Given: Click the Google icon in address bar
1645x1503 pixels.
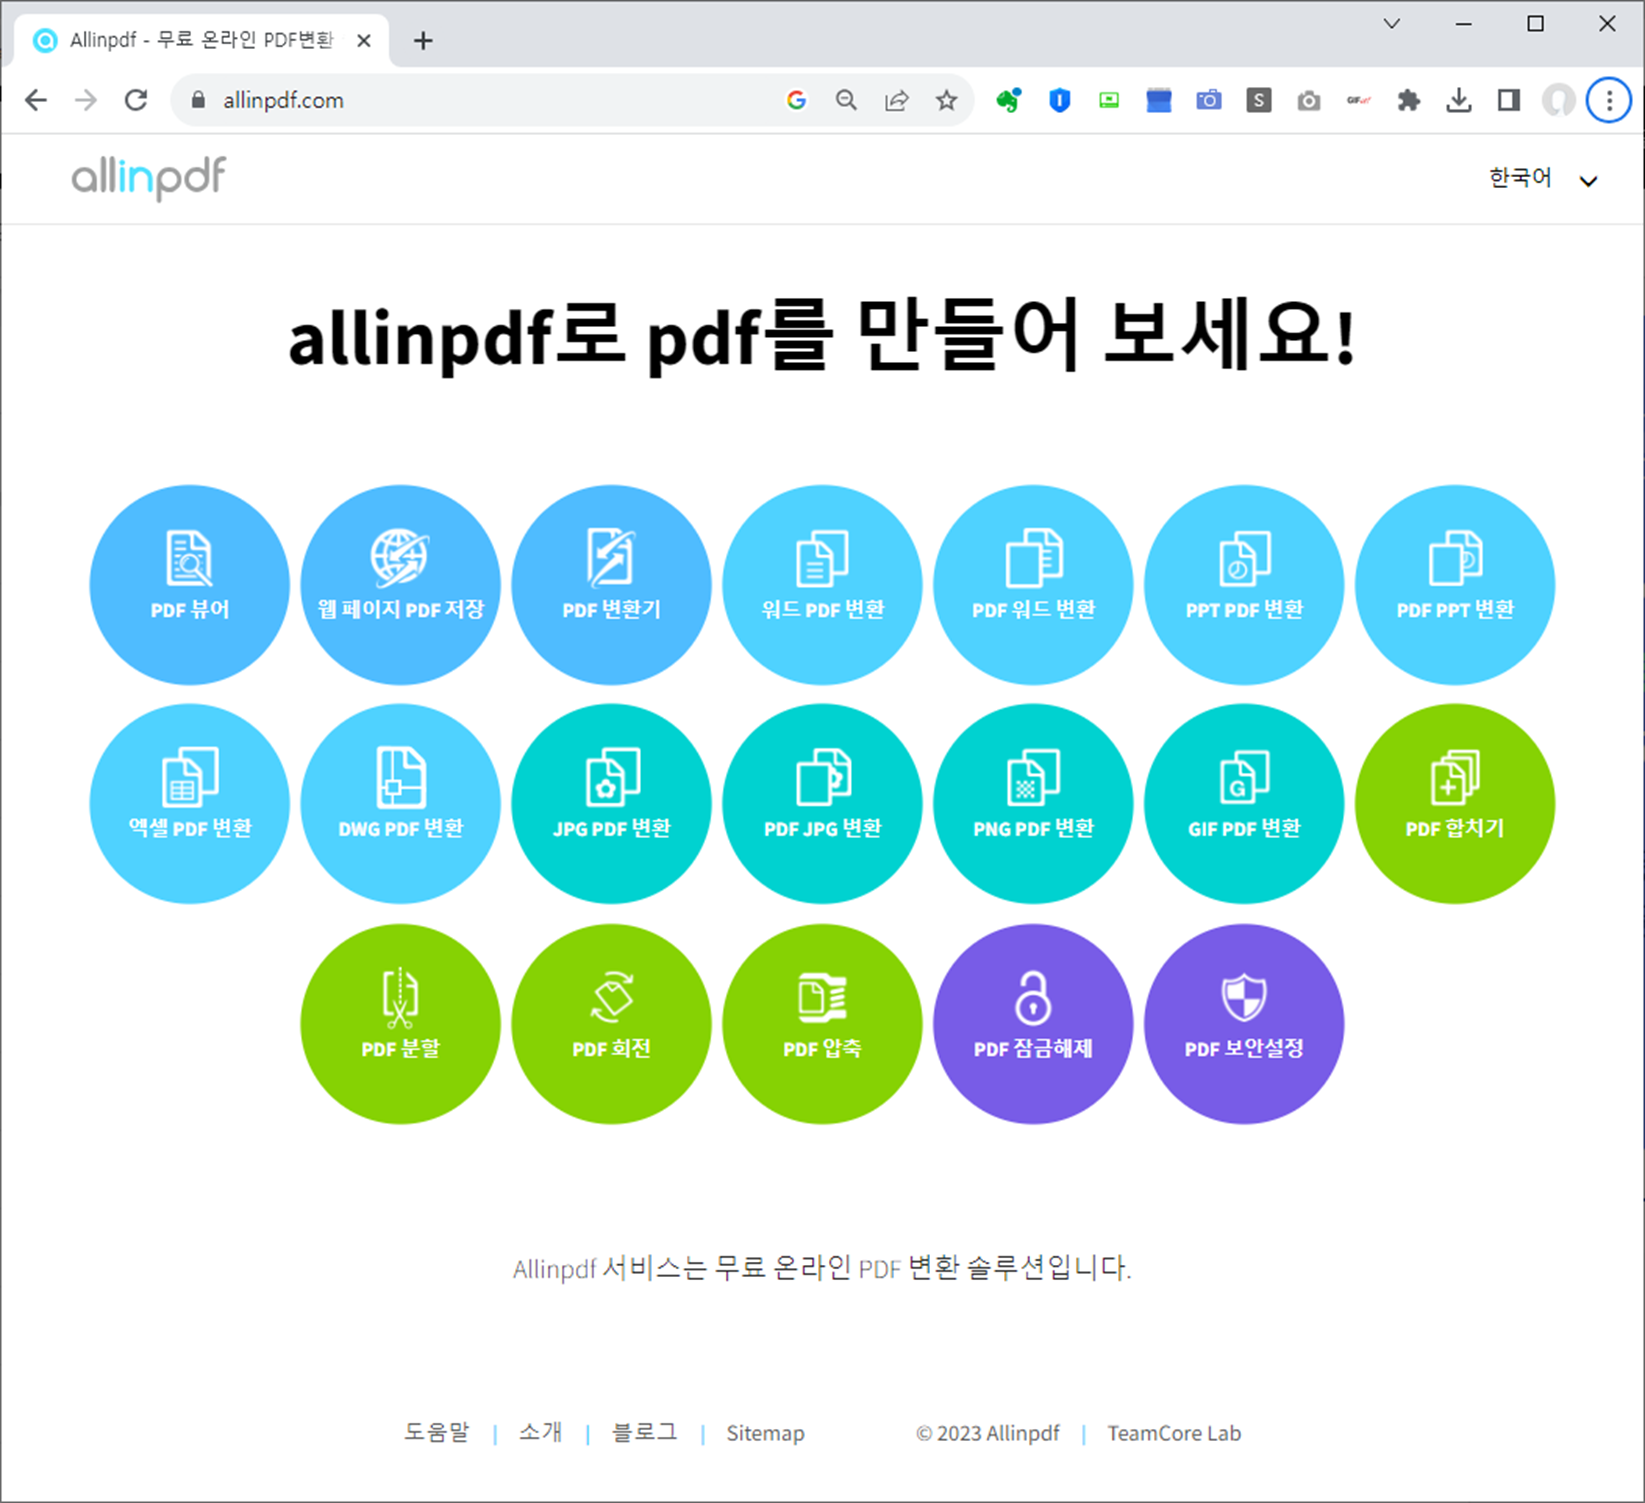Looking at the screenshot, I should click(796, 100).
